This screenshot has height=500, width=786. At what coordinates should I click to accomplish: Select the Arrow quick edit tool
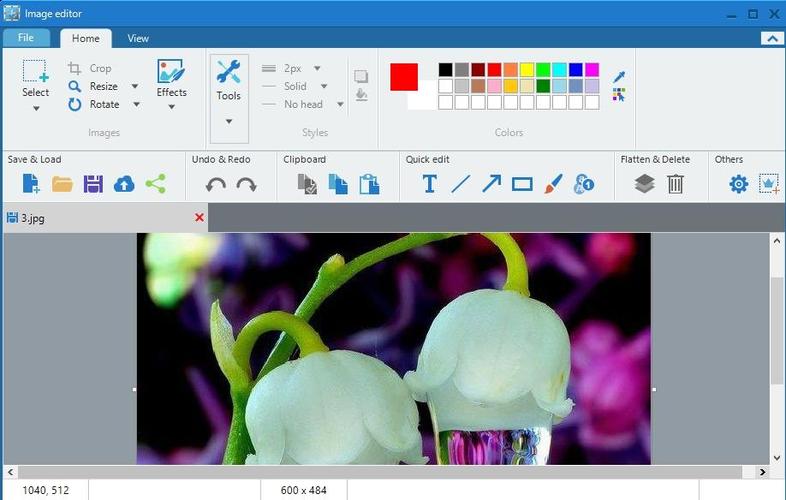coord(491,184)
